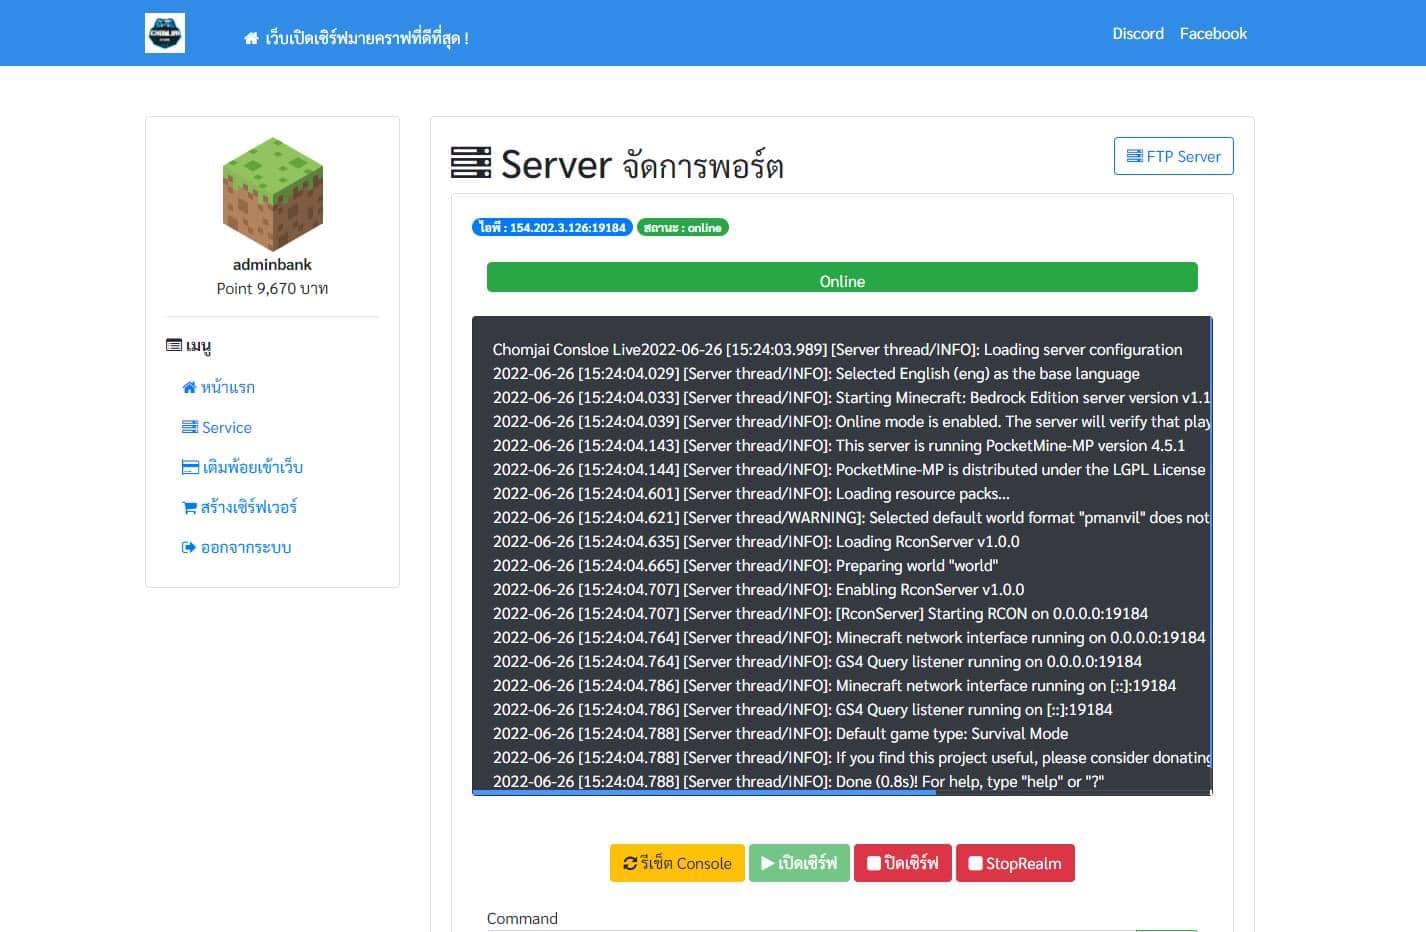
Task: Click the server IP badge 154.202.3.126:19184
Action: [x=552, y=227]
